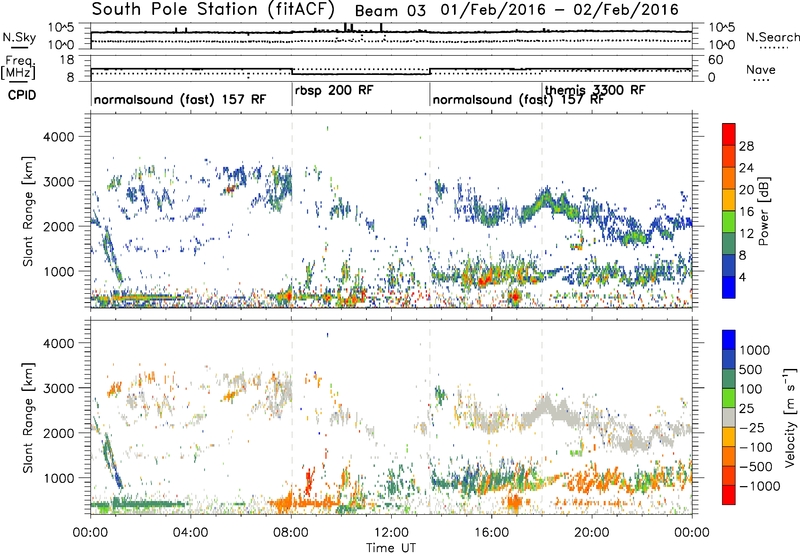Click 'Slant Range [km]' label of velocity panel

(x=28, y=418)
